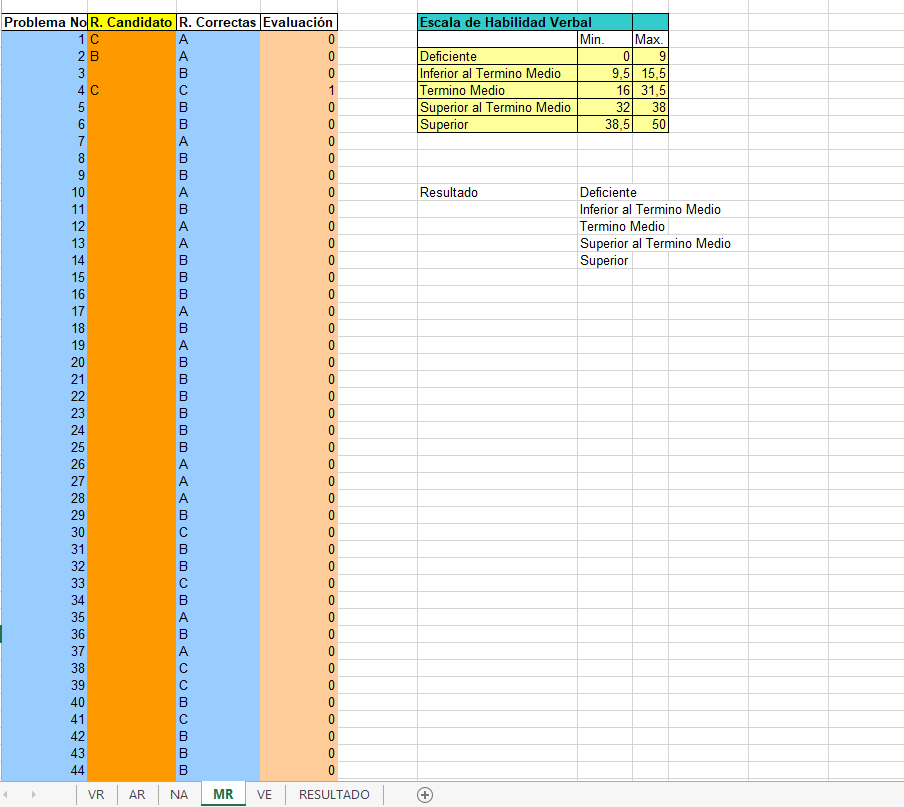Open the RESULTADO sheet tab
The width and height of the screenshot is (904, 807).
[334, 795]
